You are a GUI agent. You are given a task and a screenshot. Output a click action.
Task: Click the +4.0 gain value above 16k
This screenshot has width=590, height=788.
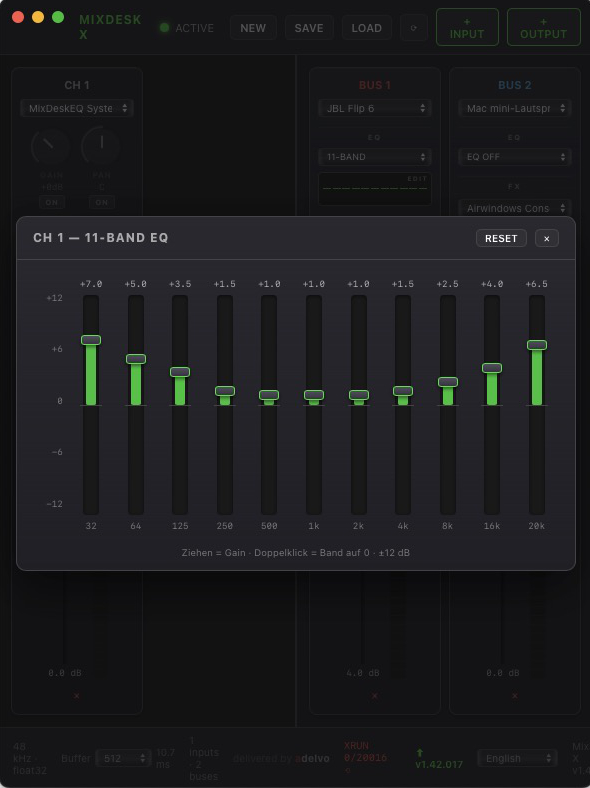(x=491, y=284)
